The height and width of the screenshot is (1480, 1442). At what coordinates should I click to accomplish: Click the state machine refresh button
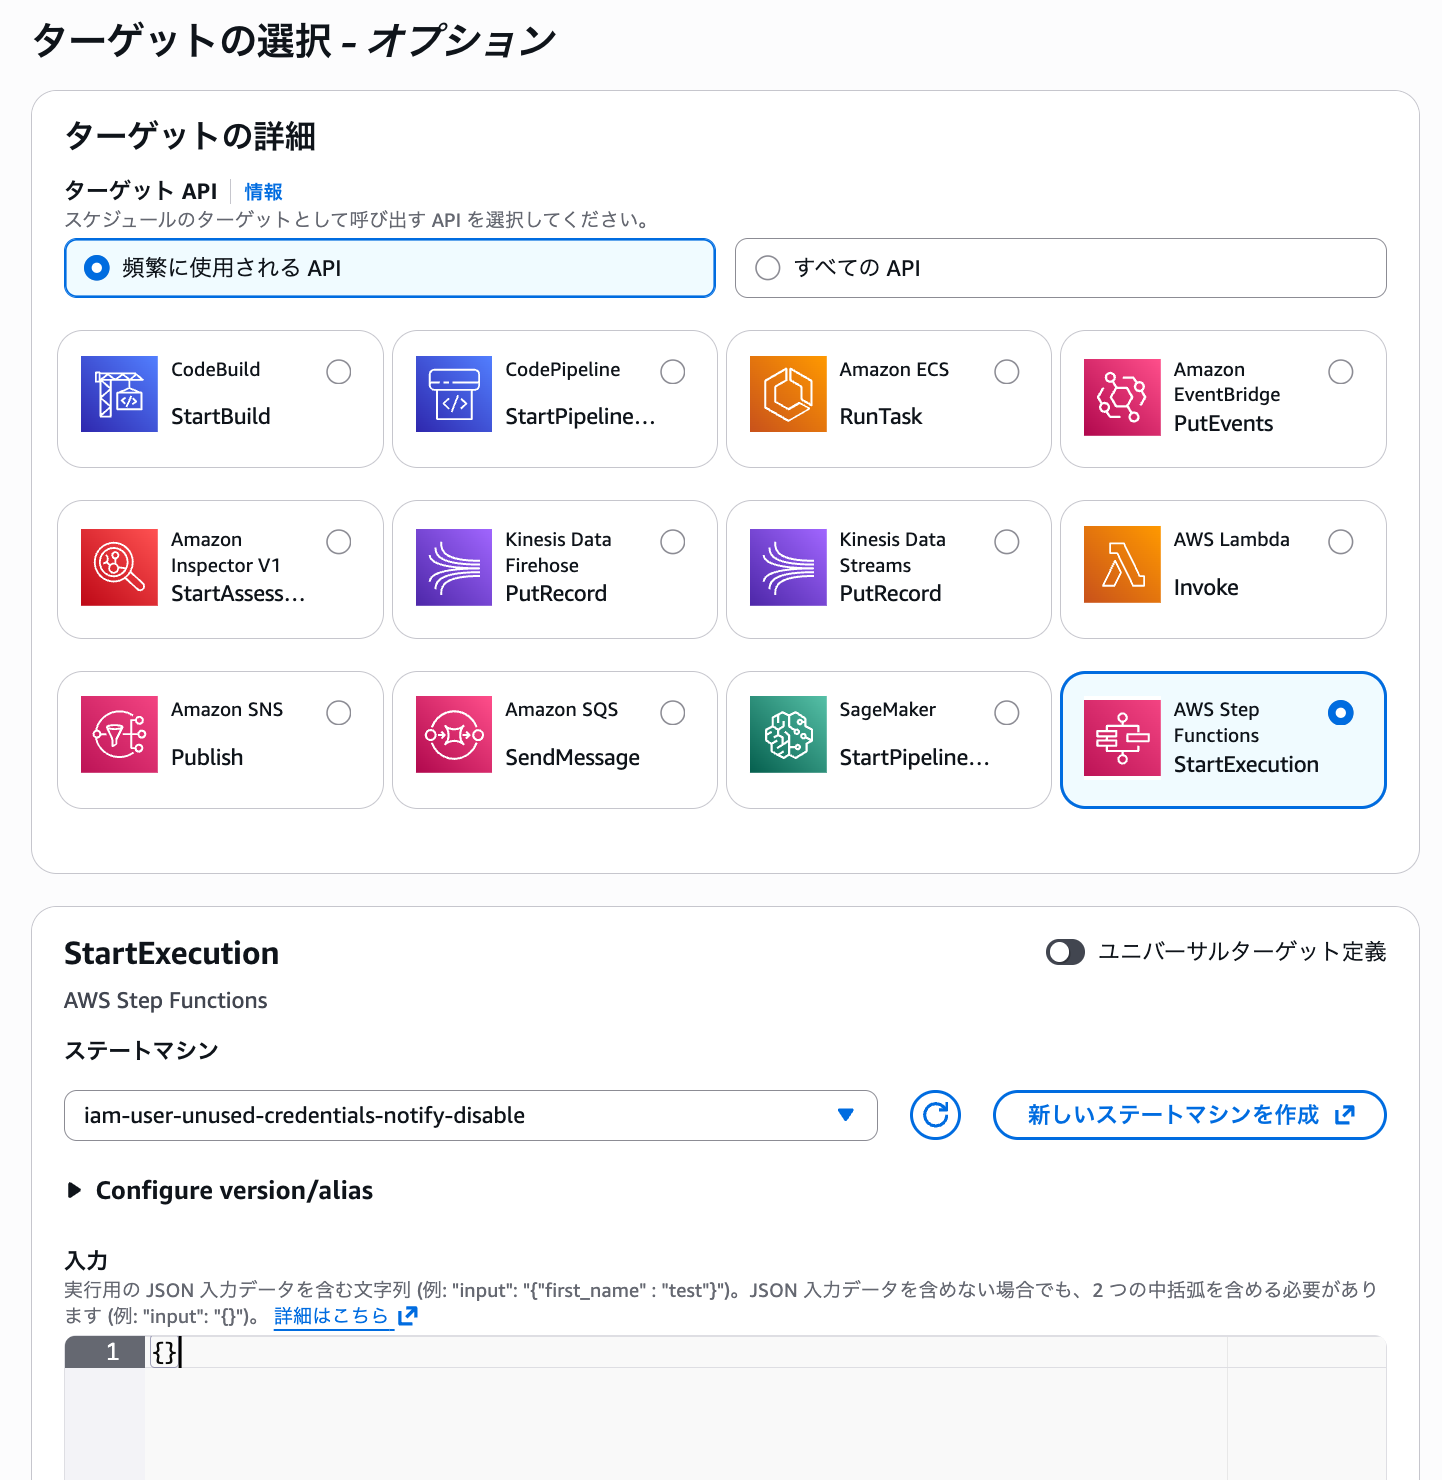tap(934, 1115)
